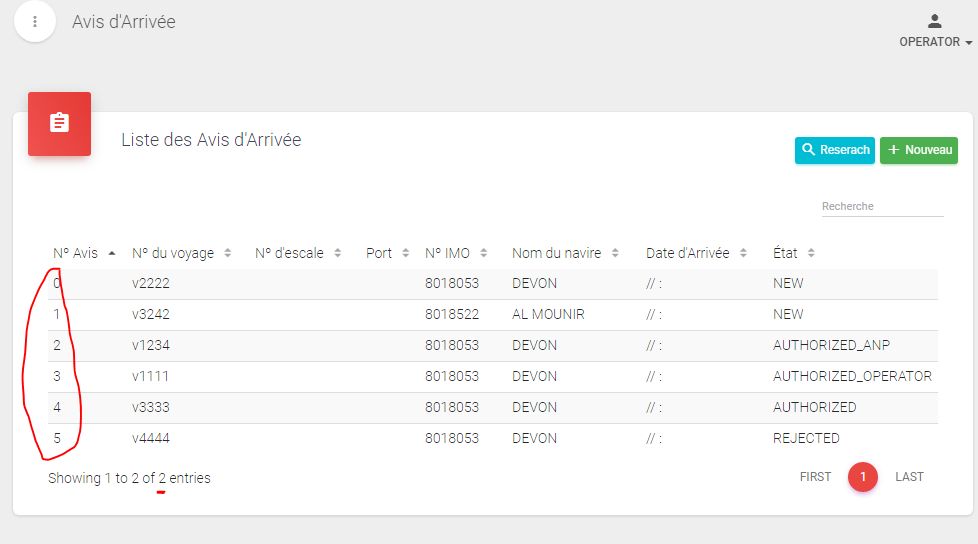This screenshot has width=978, height=544.
Task: Focus the Recherche search field
Action: coord(882,206)
